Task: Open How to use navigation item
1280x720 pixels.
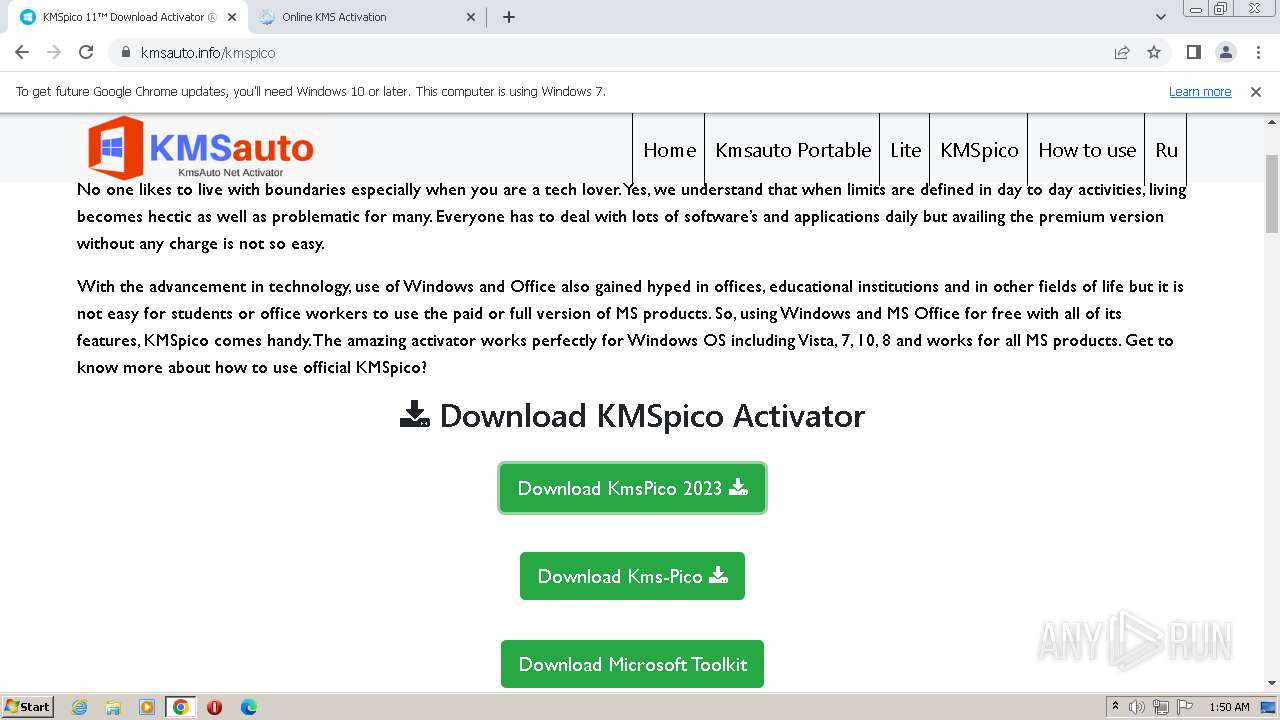Action: [x=1087, y=150]
